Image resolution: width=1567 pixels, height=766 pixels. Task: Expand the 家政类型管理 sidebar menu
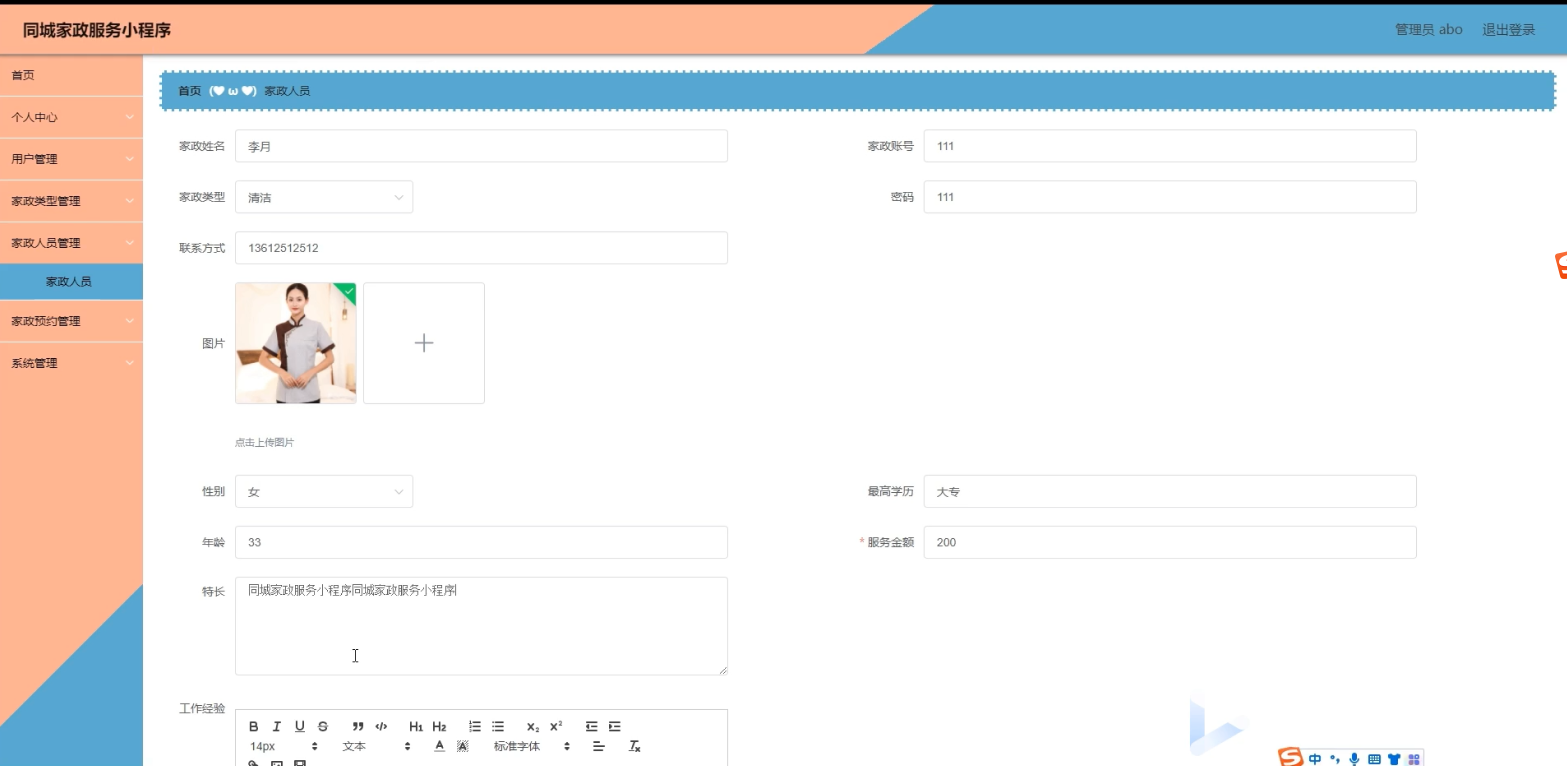(71, 201)
